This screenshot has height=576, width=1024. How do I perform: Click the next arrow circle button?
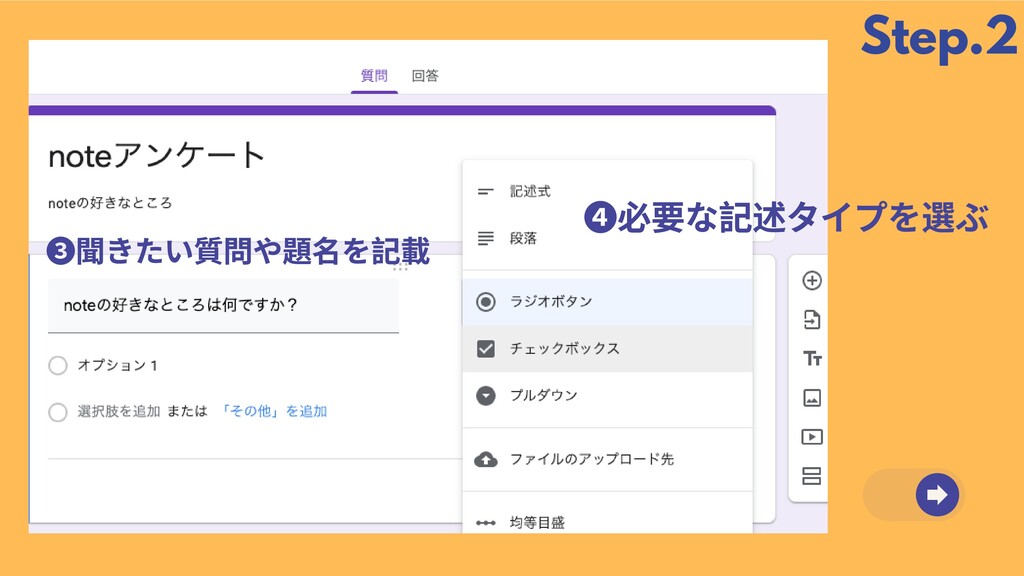(x=937, y=494)
